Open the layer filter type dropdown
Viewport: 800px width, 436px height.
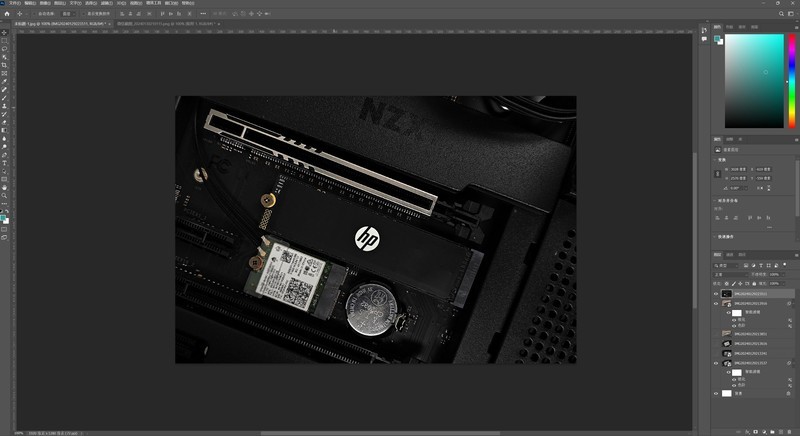[x=726, y=265]
